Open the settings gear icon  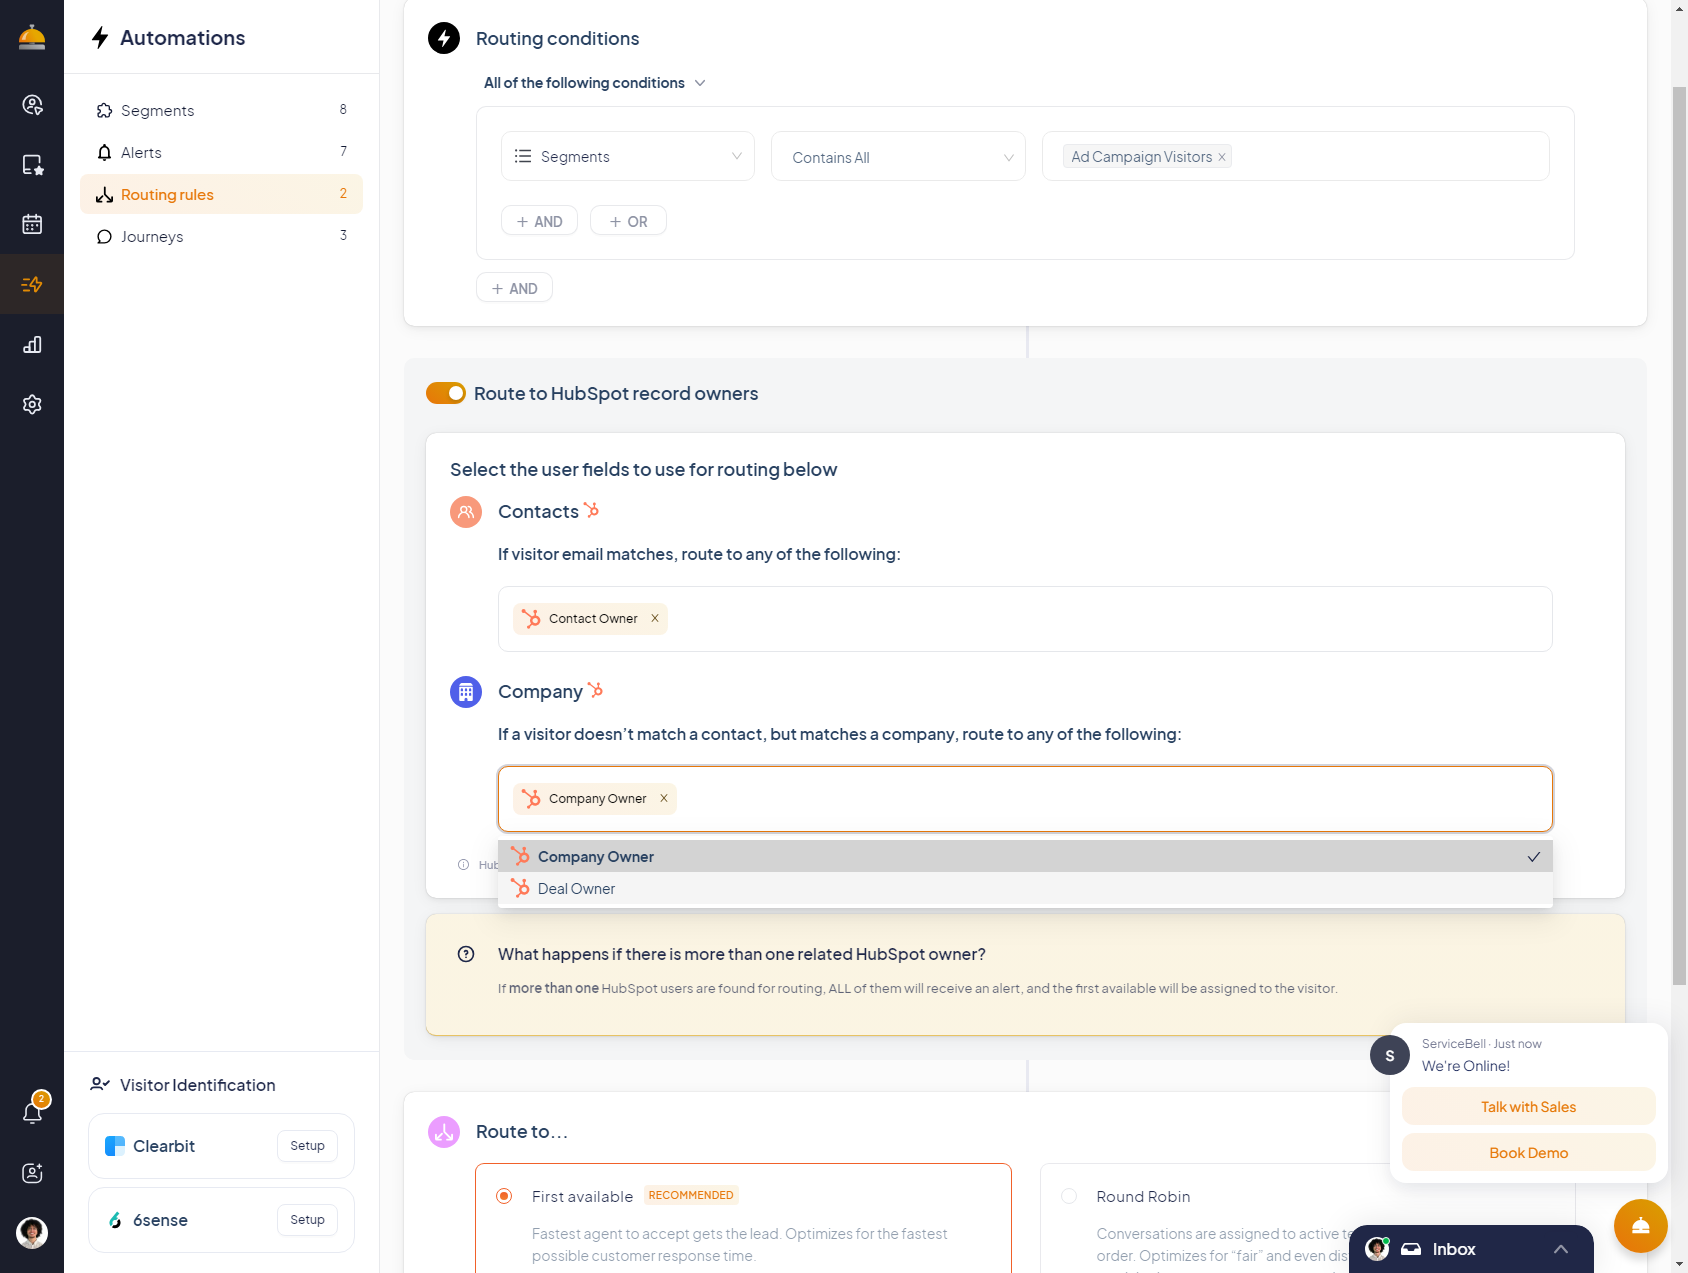coord(32,404)
